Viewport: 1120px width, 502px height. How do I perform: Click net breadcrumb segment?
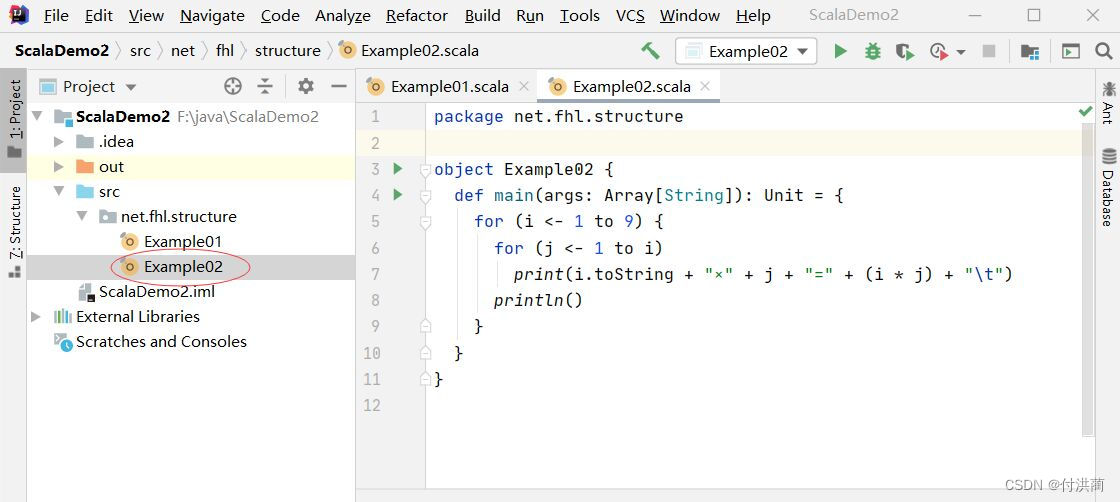click(x=183, y=51)
